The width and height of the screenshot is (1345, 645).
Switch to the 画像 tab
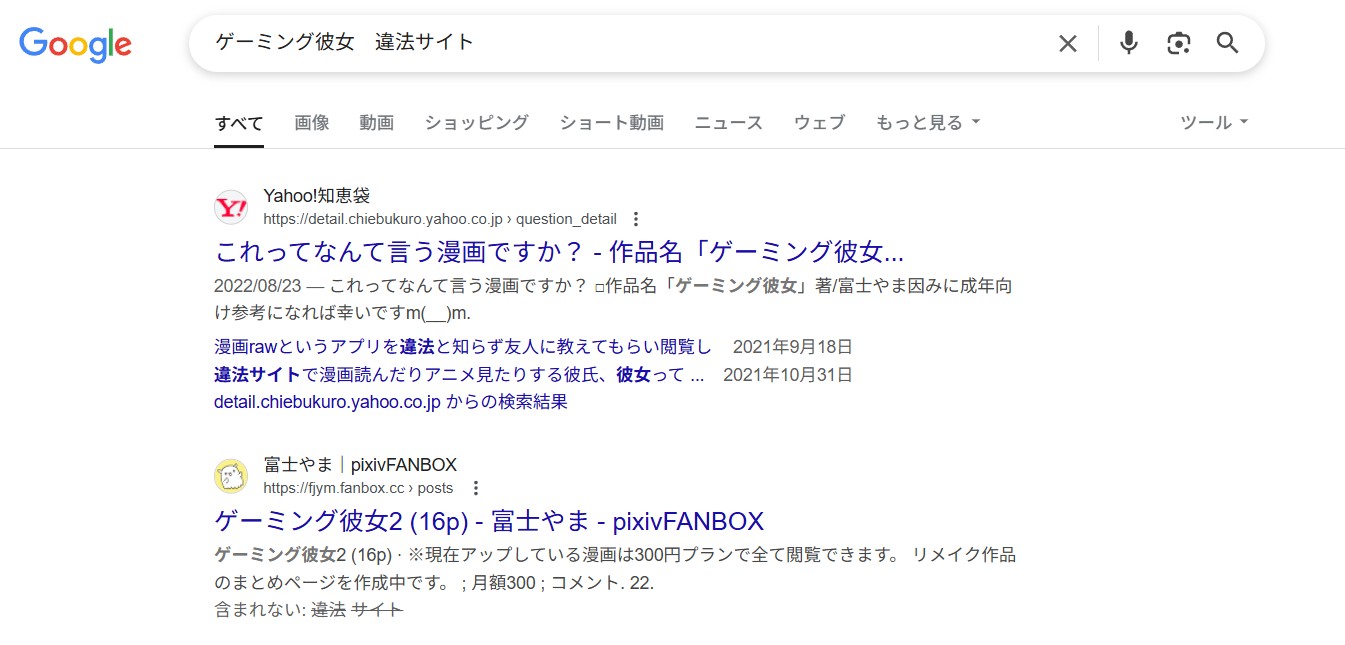(311, 121)
